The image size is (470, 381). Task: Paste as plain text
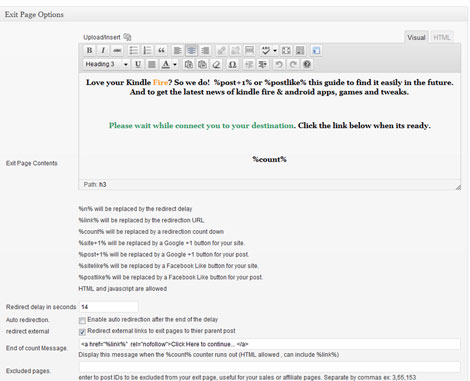click(188, 64)
